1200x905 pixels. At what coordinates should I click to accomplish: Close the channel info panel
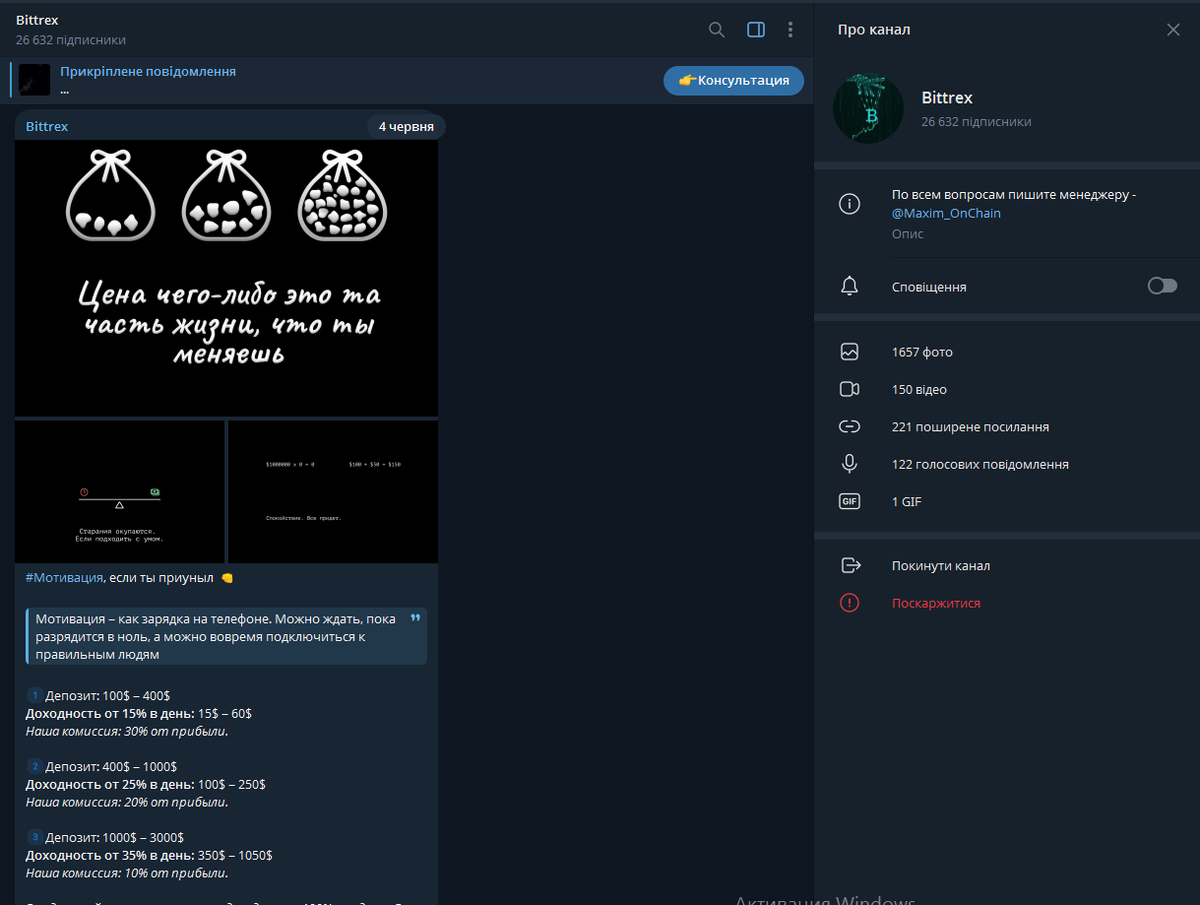[1173, 30]
